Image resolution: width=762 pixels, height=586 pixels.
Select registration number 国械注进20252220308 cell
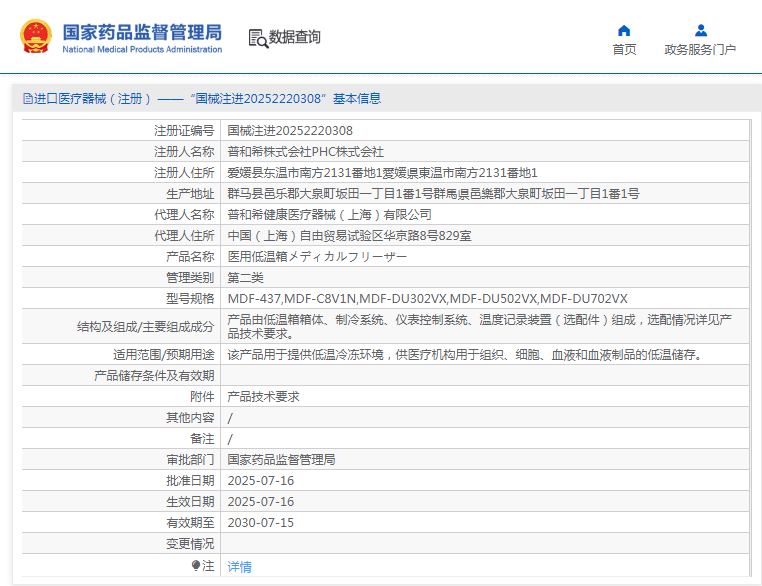(290, 131)
